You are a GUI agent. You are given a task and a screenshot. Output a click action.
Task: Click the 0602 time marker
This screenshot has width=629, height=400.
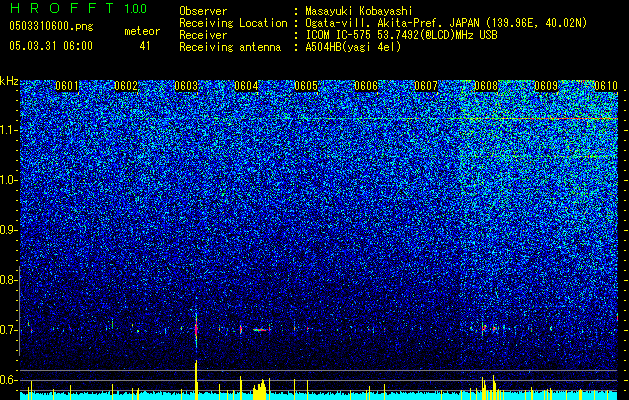tap(126, 86)
